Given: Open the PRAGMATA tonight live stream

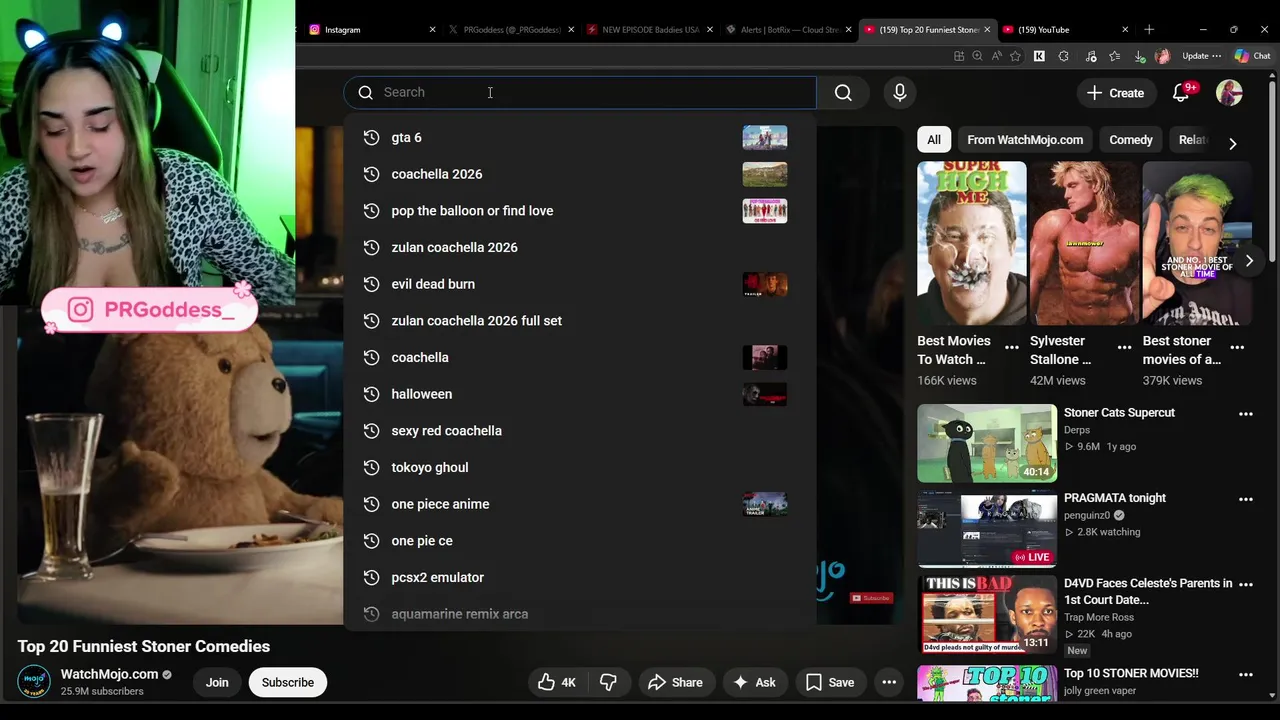Looking at the screenshot, I should pyautogui.click(x=987, y=529).
